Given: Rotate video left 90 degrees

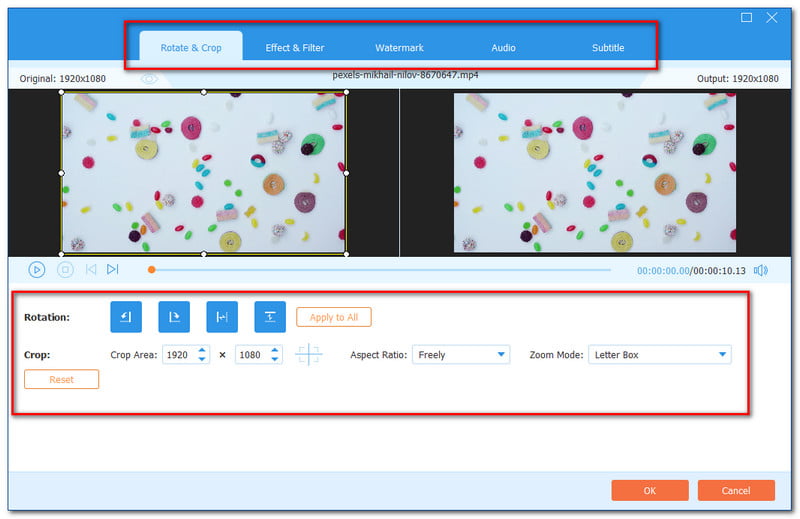Looking at the screenshot, I should [126, 317].
